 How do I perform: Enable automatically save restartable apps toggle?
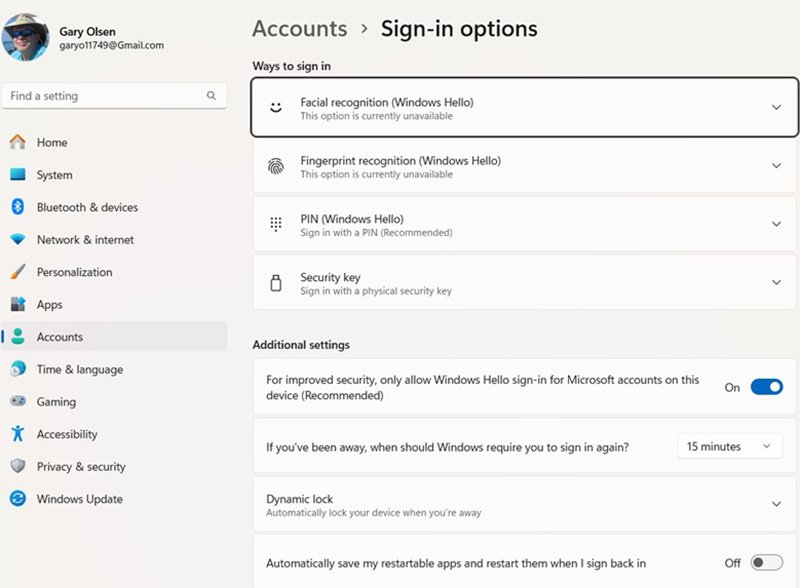click(766, 562)
